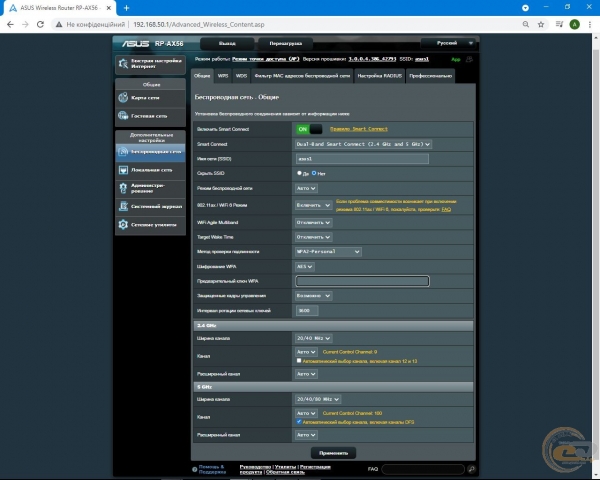Open Chrome three-dot menu
The width and height of the screenshot is (600, 480).
click(590, 24)
